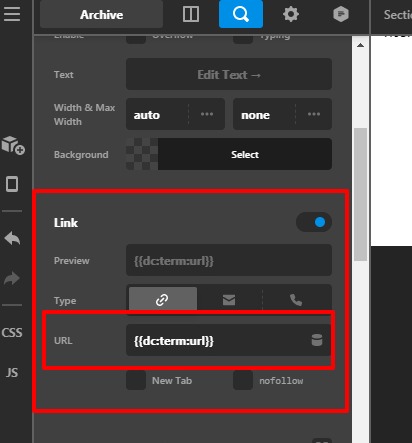Open the hexagon notes icon
The height and width of the screenshot is (443, 412).
click(x=341, y=14)
